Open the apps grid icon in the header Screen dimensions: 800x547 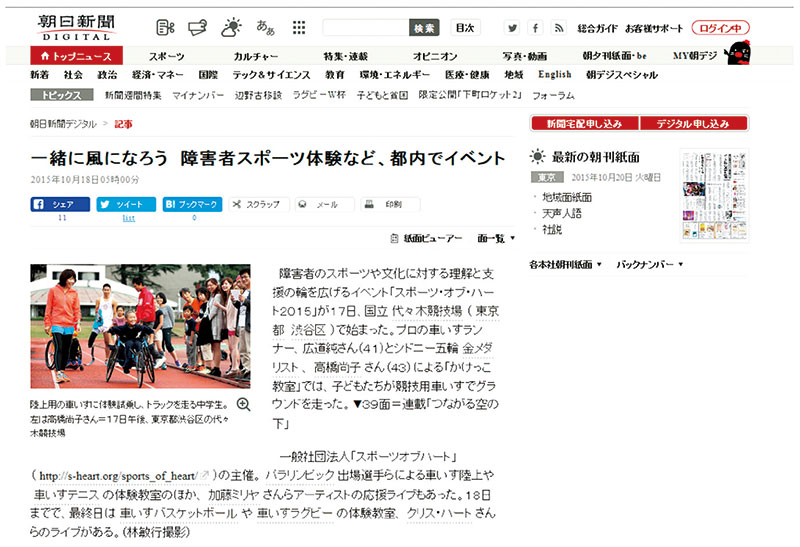tap(299, 27)
